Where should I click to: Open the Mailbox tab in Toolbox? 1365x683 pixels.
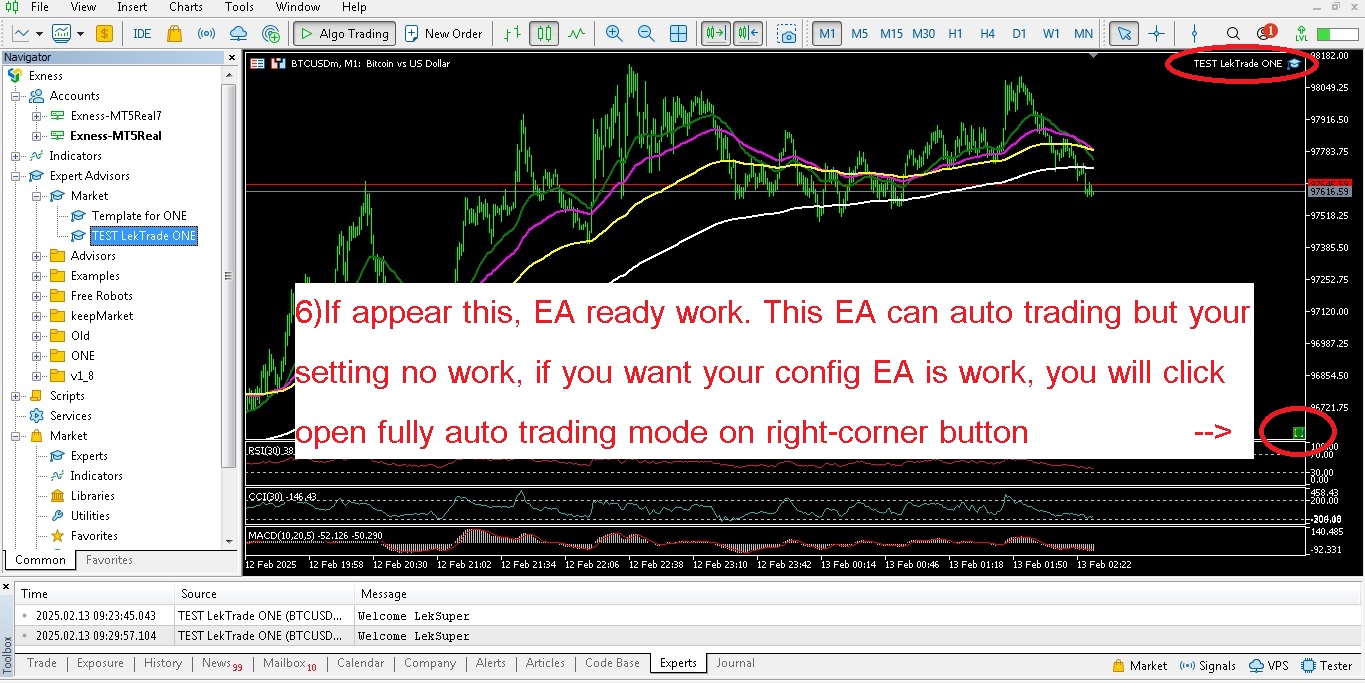pos(289,663)
